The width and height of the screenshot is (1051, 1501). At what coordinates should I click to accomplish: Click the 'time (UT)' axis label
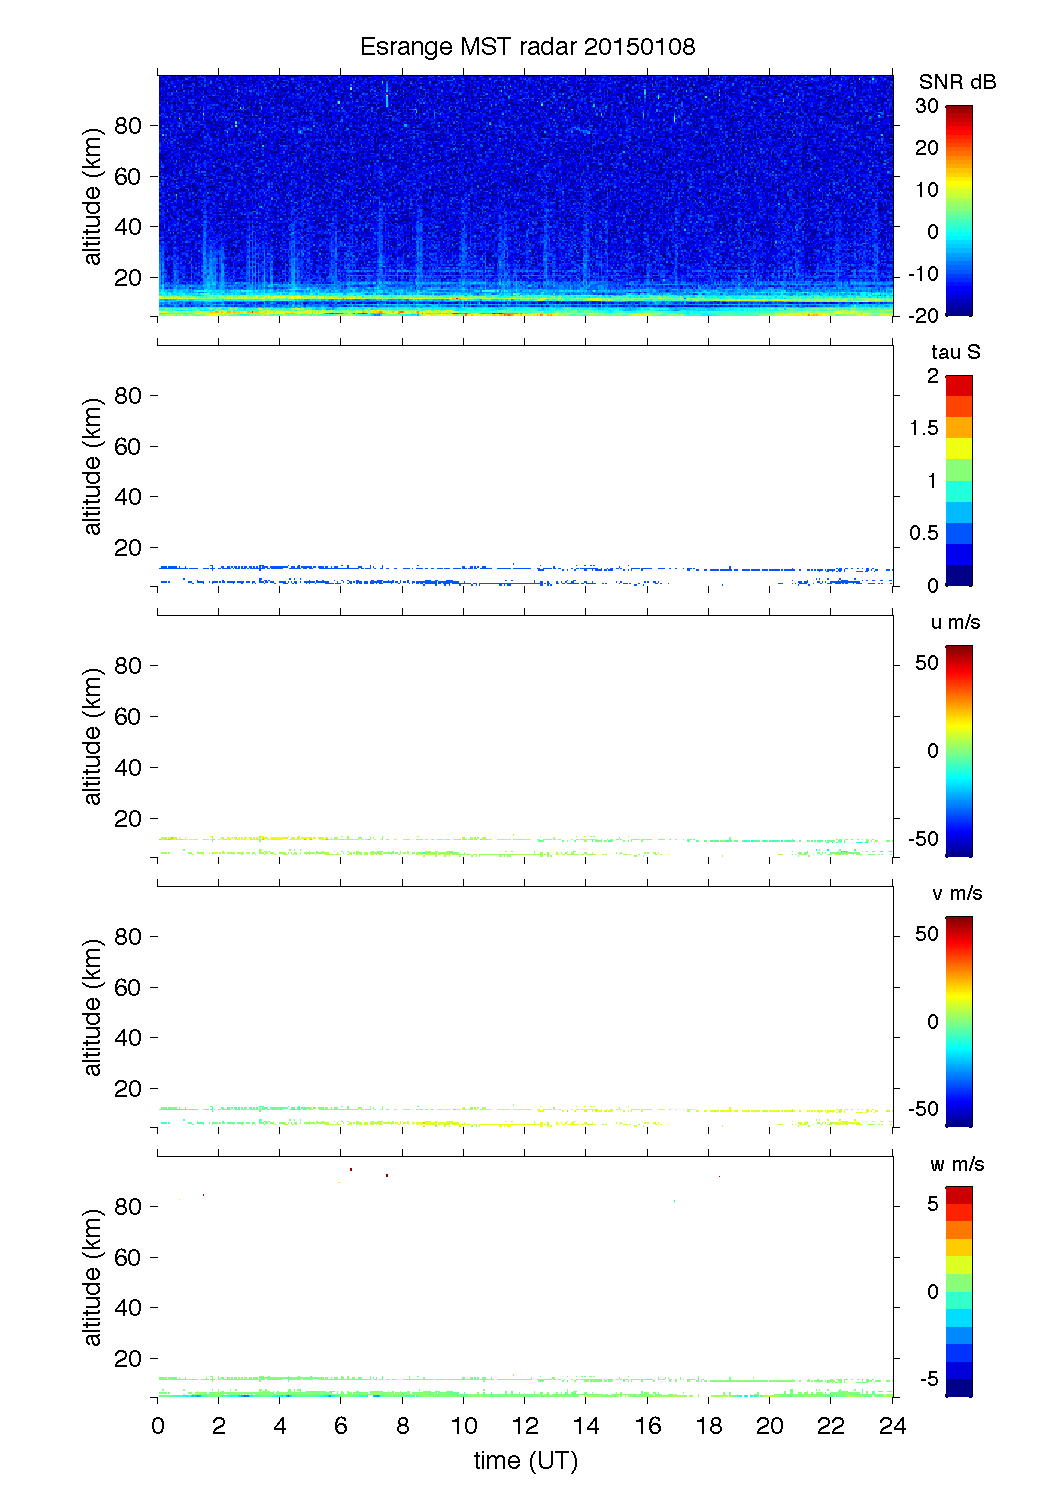[x=525, y=1461]
